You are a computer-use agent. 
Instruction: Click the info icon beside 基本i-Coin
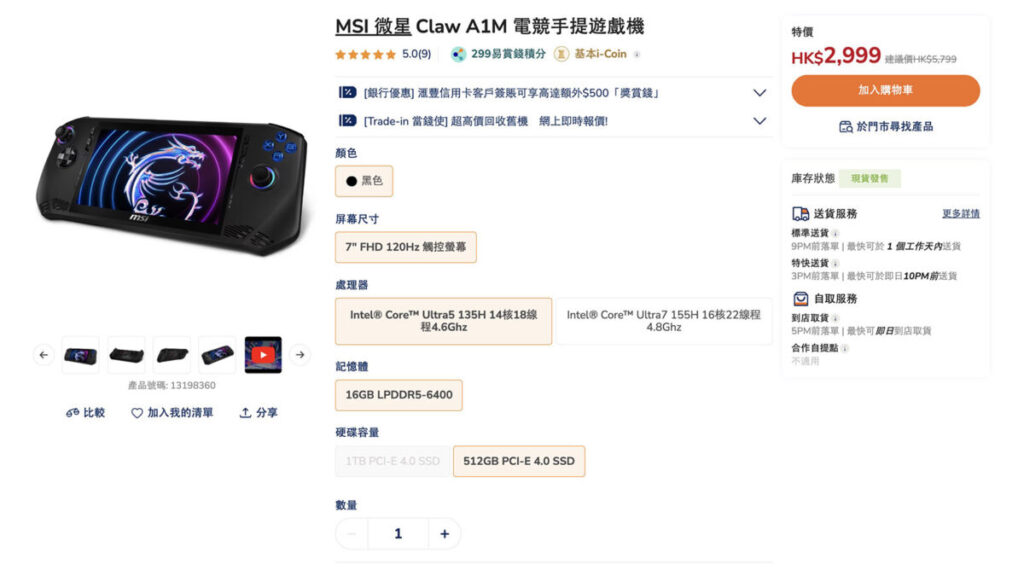(637, 54)
